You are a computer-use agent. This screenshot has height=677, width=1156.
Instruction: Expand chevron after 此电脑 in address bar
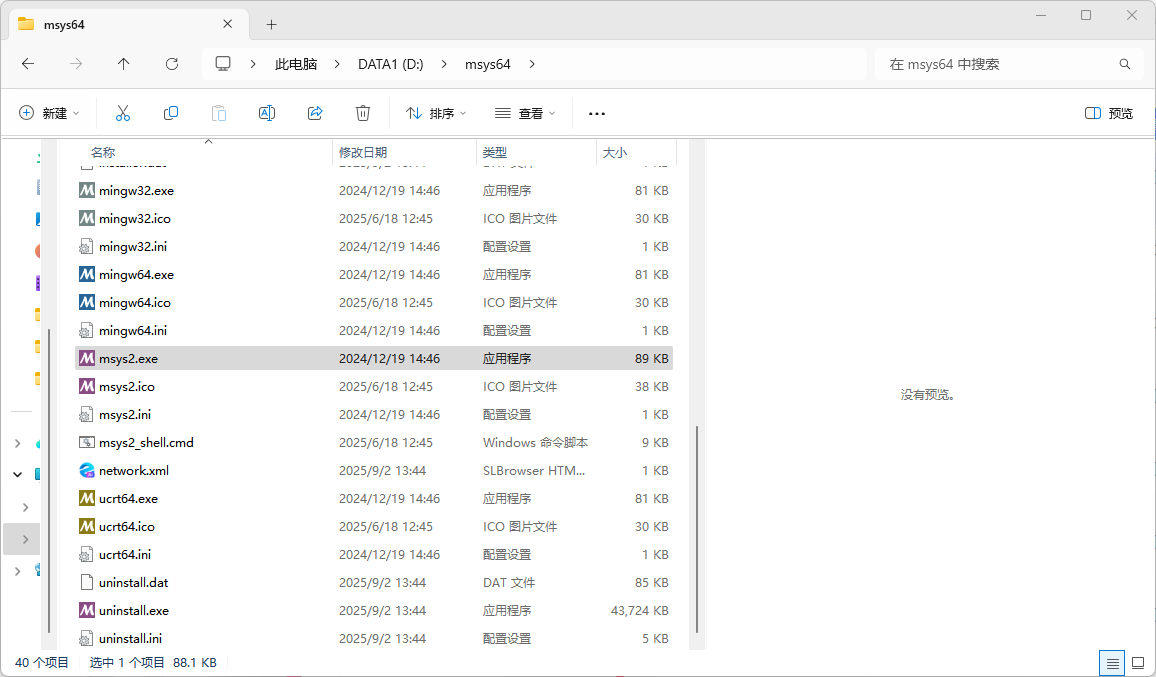pos(337,64)
